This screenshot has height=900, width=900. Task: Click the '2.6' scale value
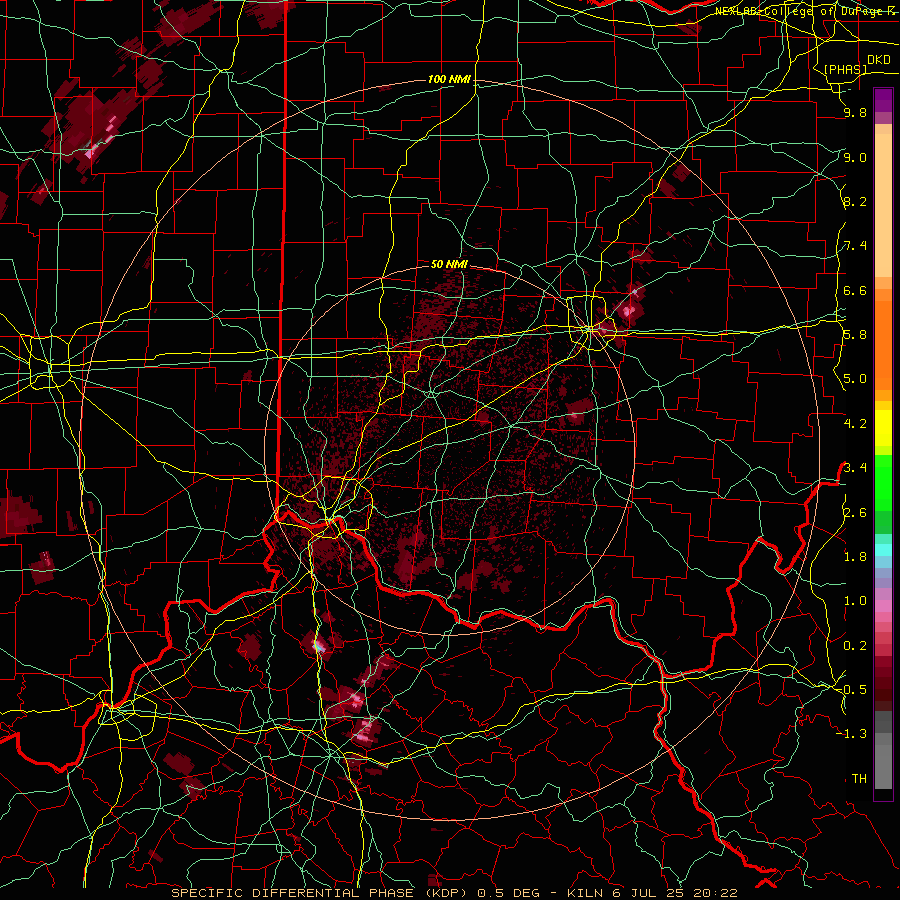point(855,513)
